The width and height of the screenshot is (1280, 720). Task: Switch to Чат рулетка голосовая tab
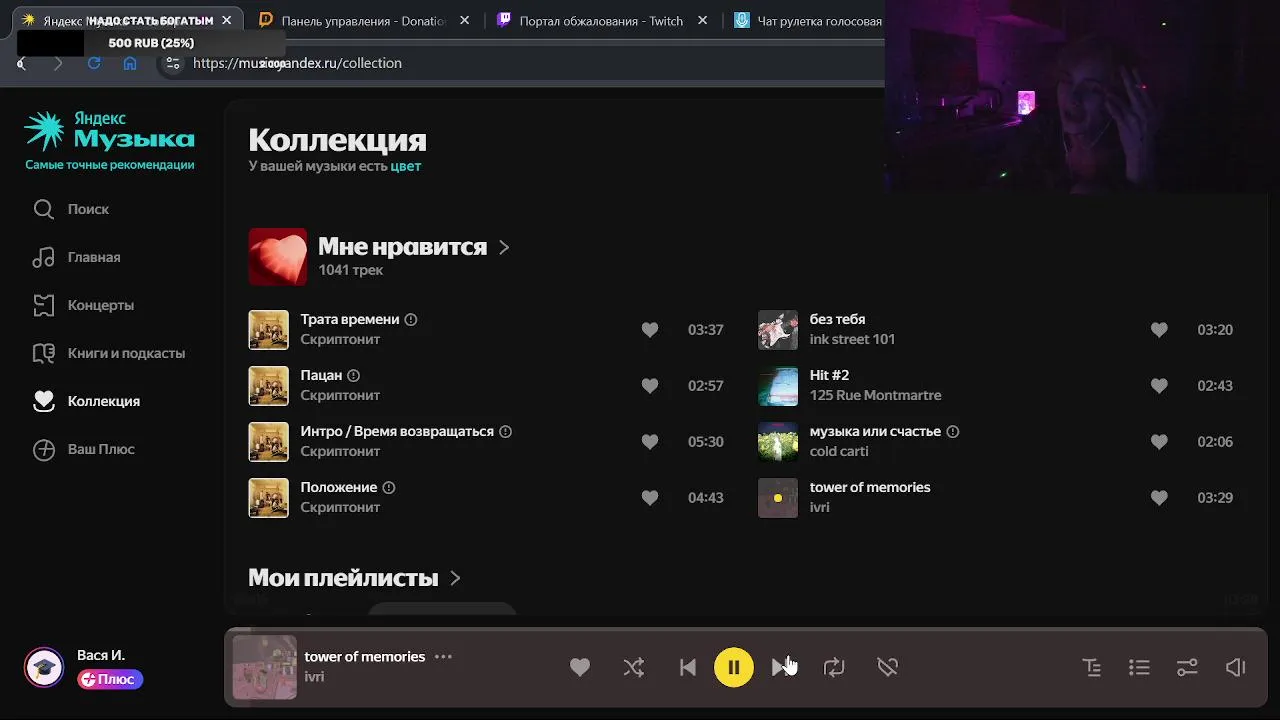pyautogui.click(x=808, y=20)
